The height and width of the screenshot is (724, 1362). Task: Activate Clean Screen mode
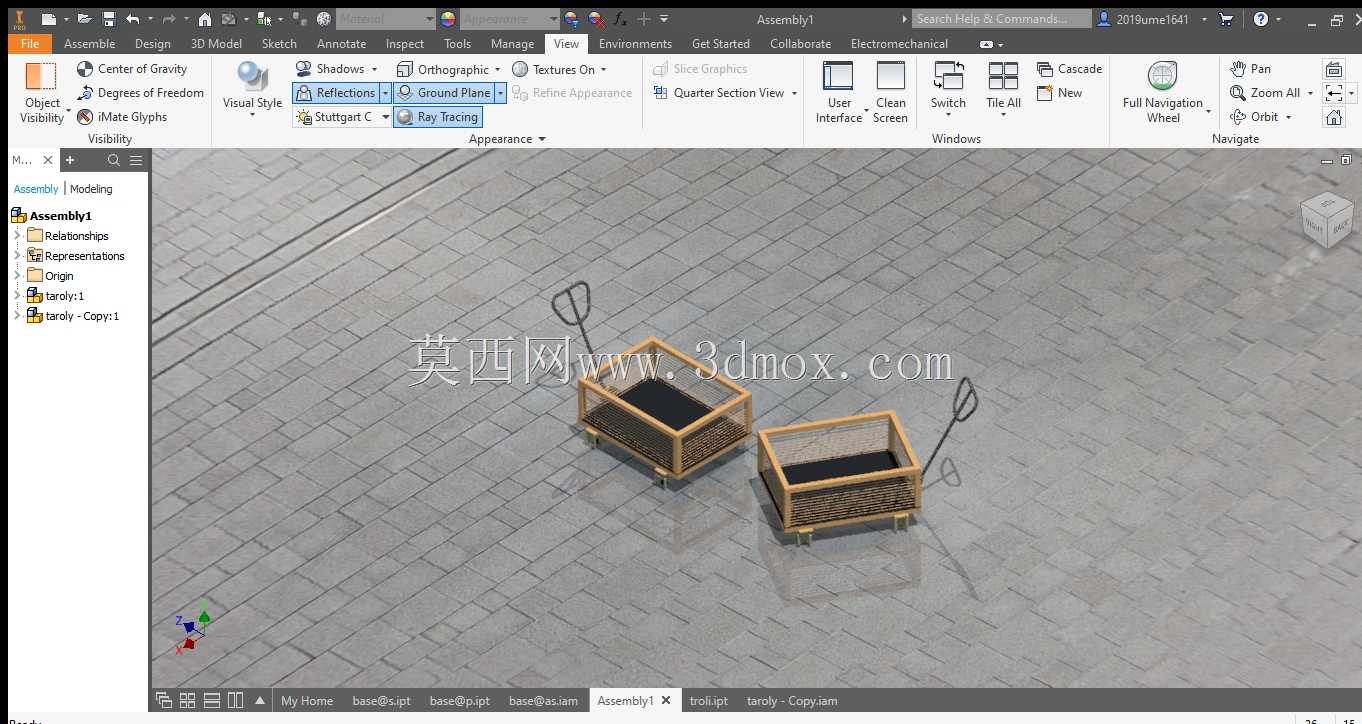pyautogui.click(x=890, y=93)
